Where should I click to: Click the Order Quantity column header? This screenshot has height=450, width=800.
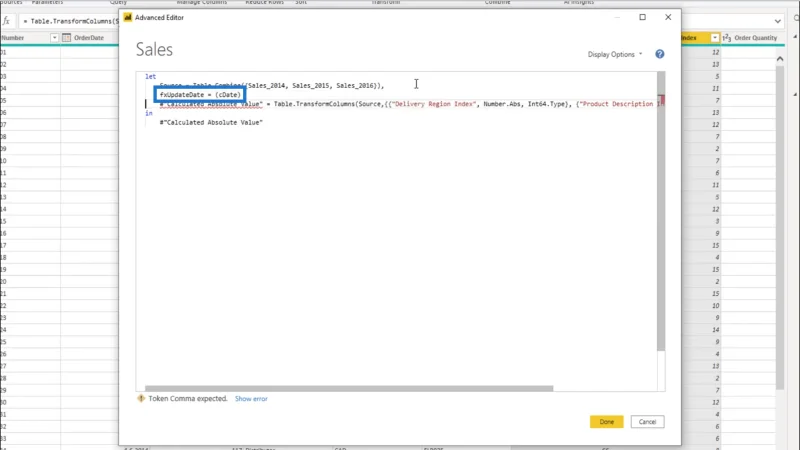756,38
